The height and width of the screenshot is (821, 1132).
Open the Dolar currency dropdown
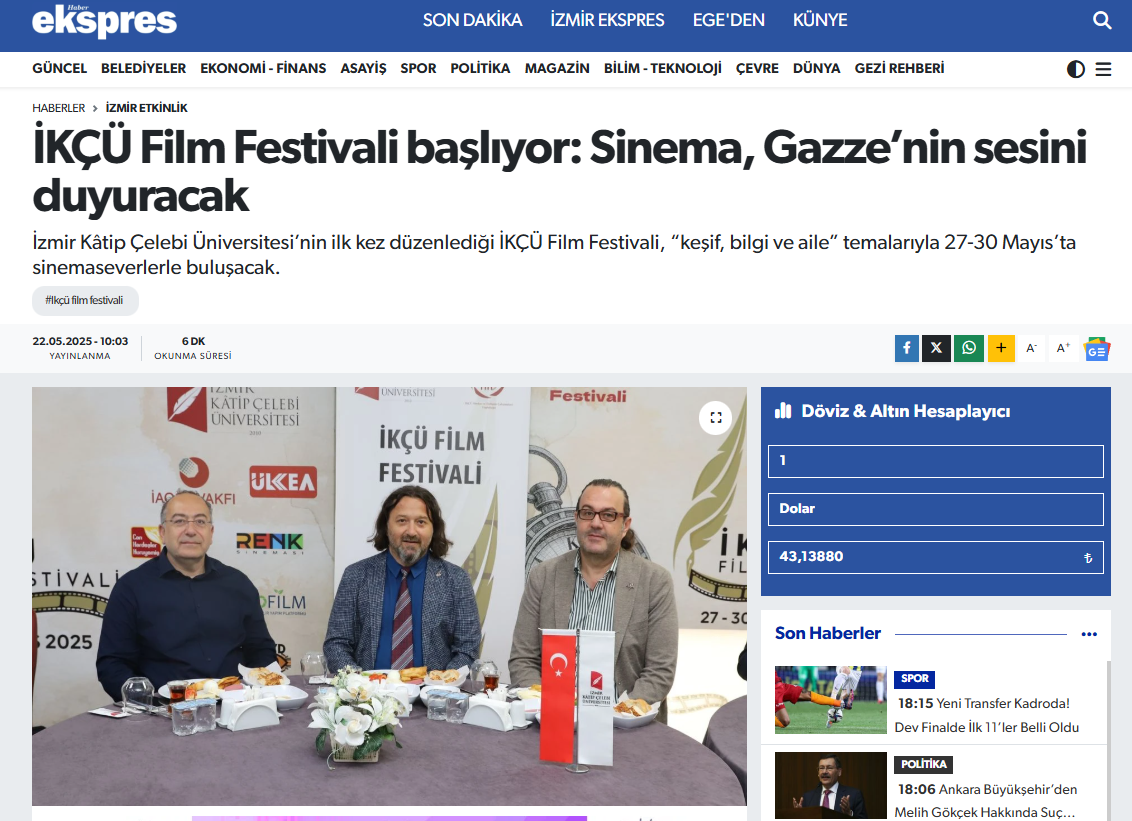click(936, 509)
